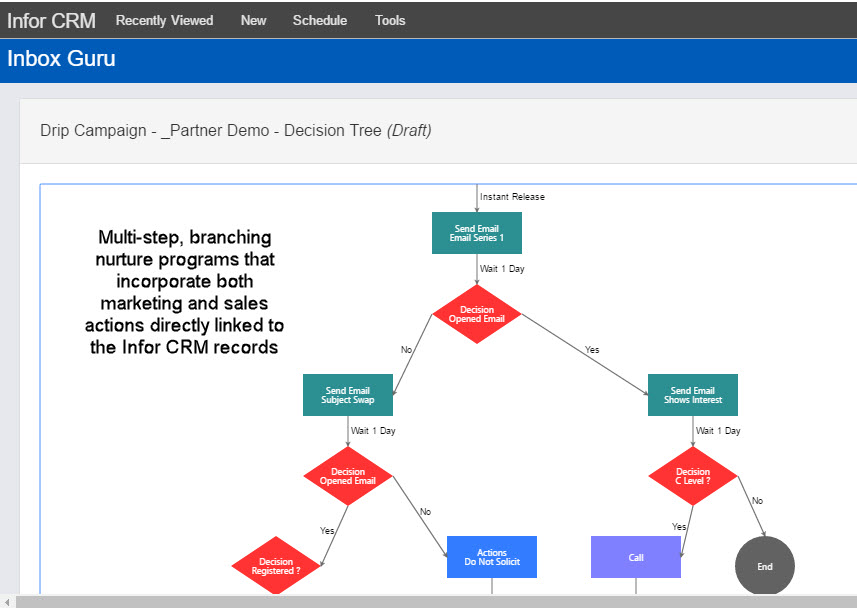Click Wait 1 Day label below Subject Swap
This screenshot has height=608, width=857.
373,430
